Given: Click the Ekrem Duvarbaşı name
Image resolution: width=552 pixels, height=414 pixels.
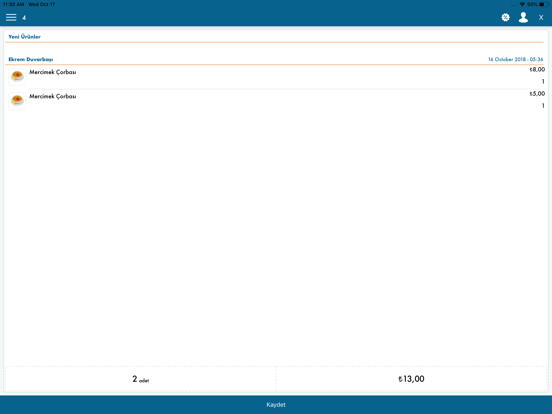Looking at the screenshot, I should click(x=31, y=59).
